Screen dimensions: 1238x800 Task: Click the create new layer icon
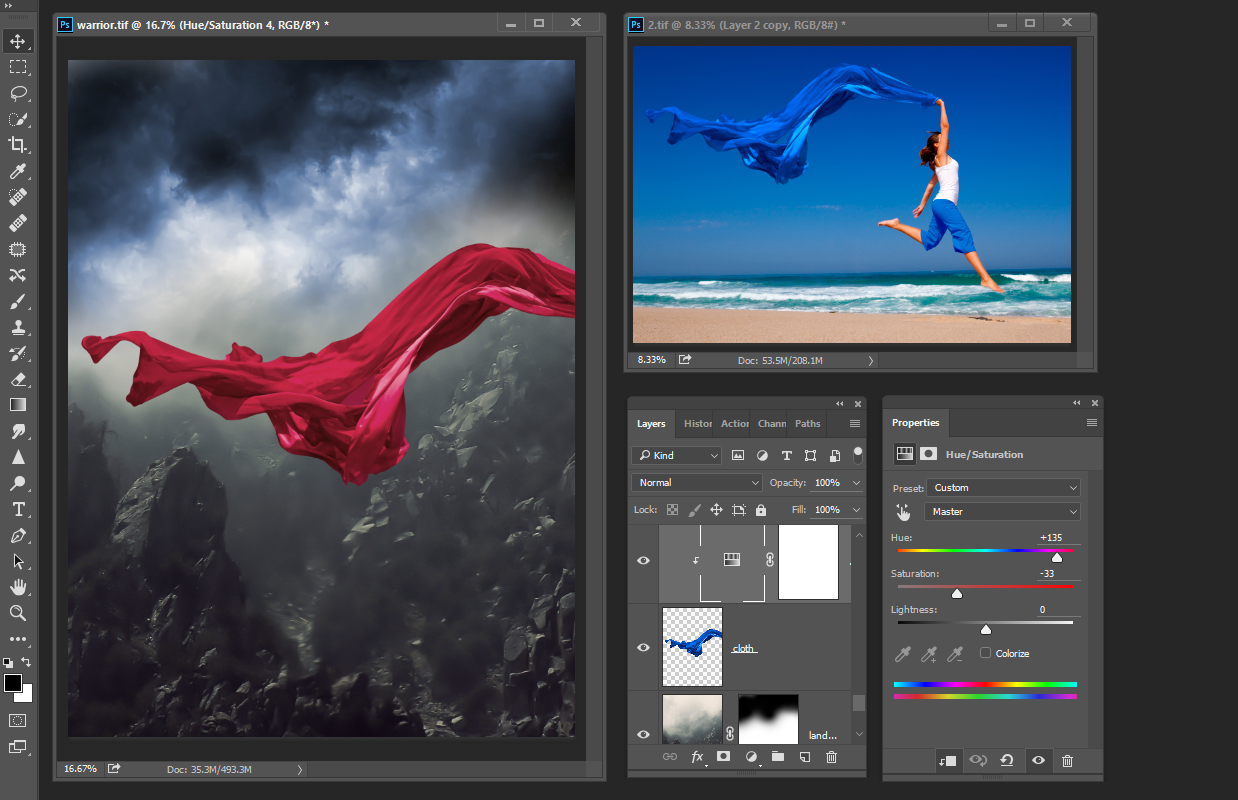804,758
